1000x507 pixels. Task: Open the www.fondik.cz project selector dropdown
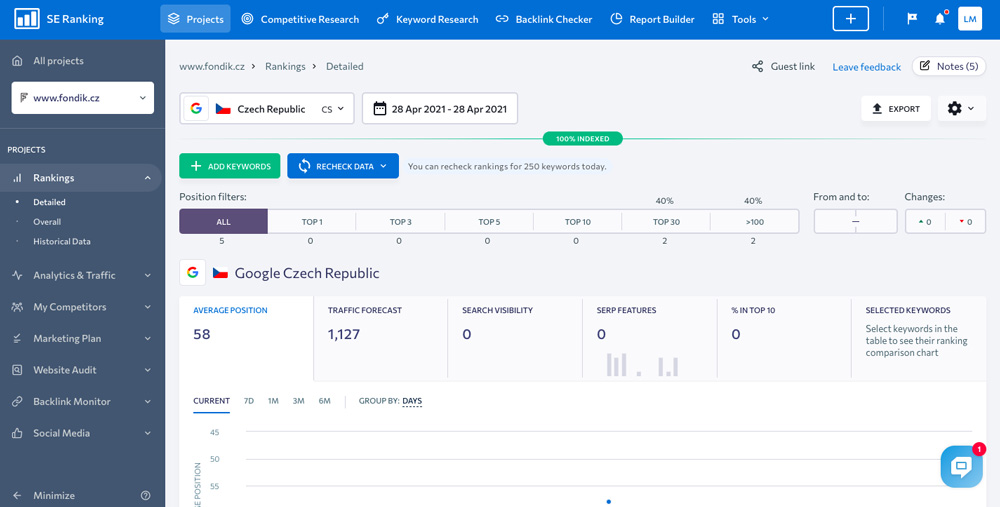[x=82, y=98]
